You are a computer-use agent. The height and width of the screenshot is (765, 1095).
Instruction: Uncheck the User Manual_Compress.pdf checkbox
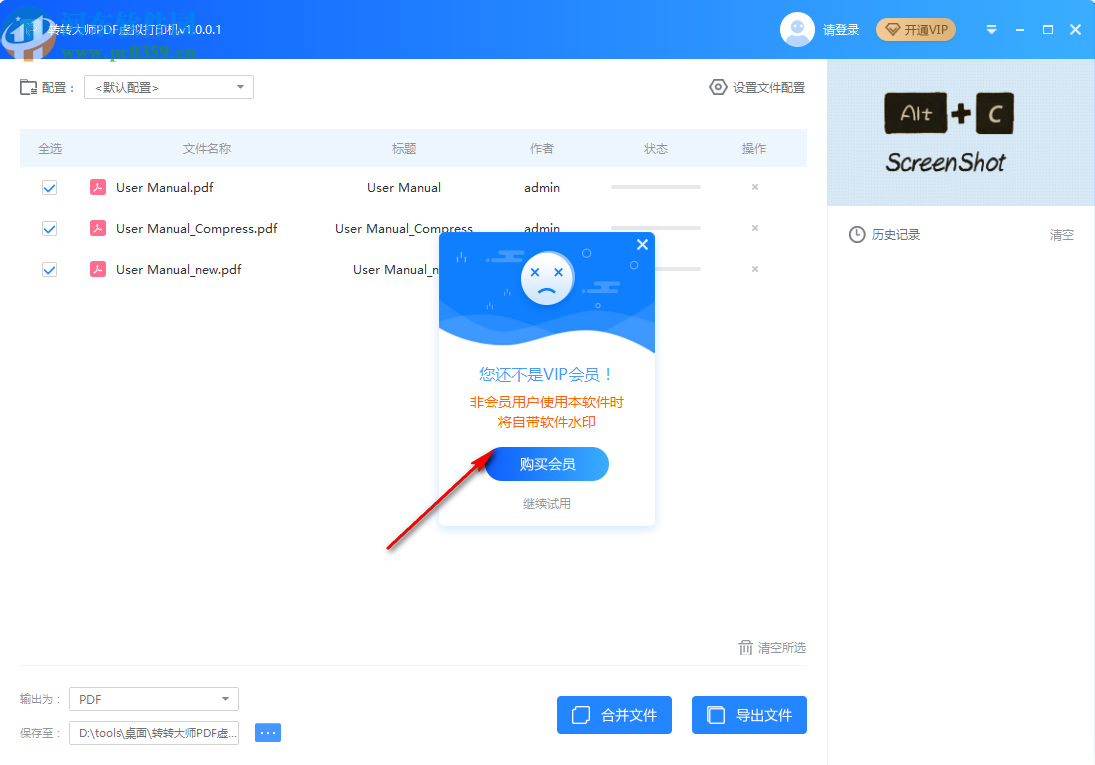point(50,228)
